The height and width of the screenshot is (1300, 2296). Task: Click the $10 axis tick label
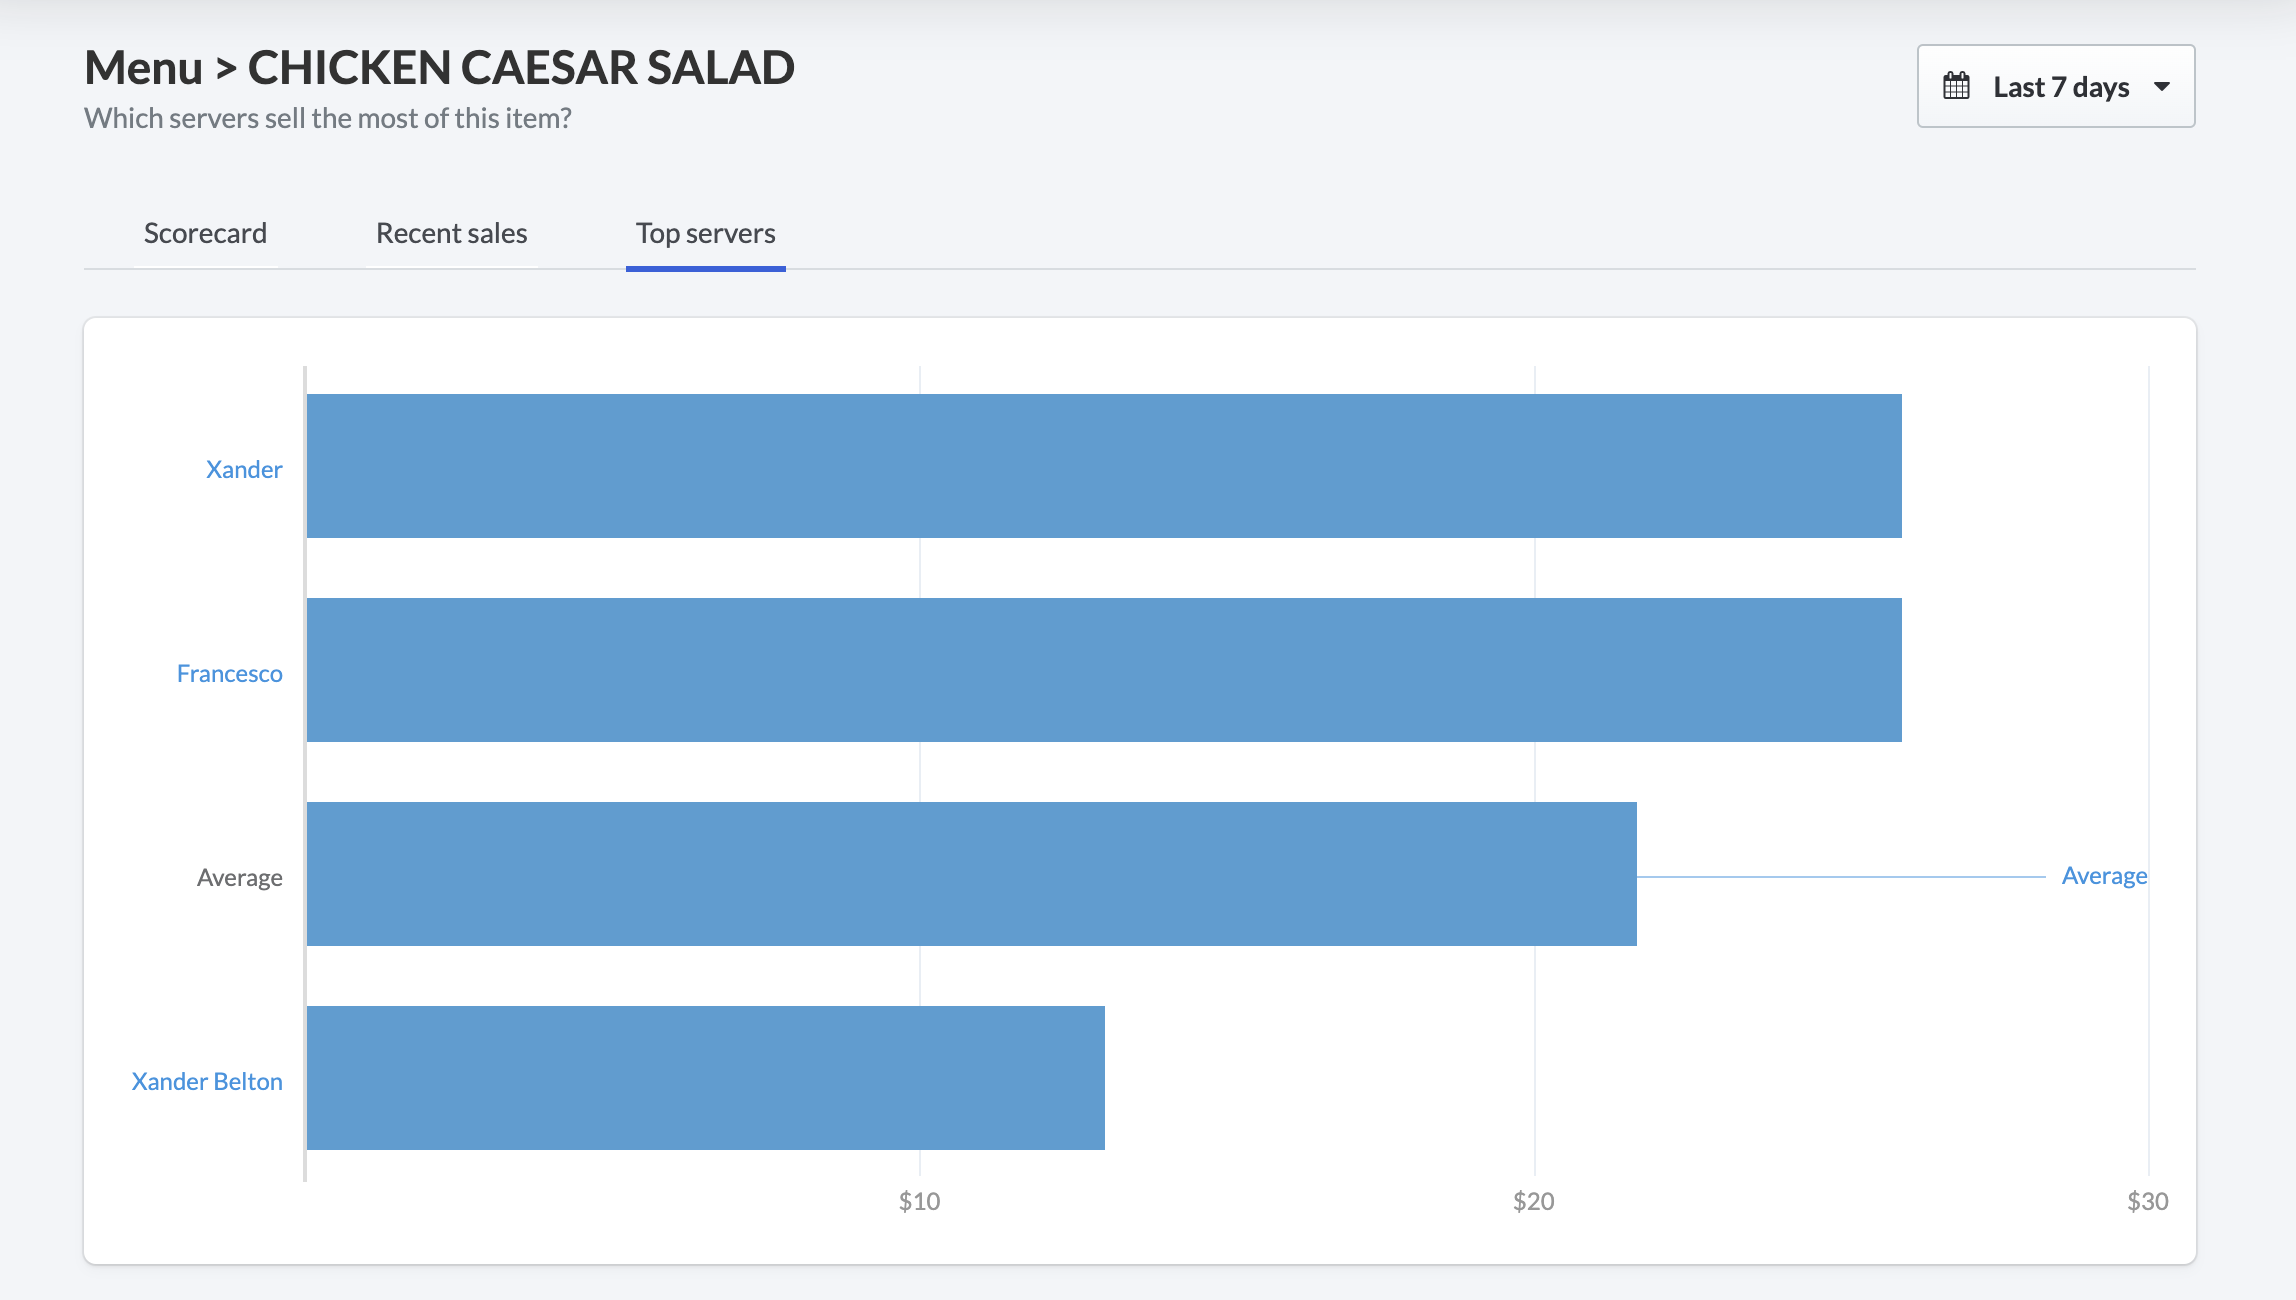[919, 1201]
